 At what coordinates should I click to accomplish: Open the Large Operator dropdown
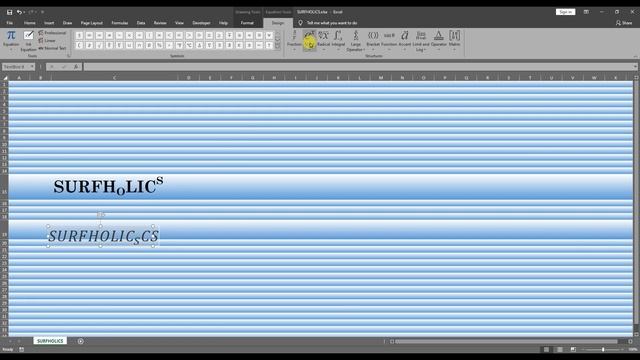point(356,40)
